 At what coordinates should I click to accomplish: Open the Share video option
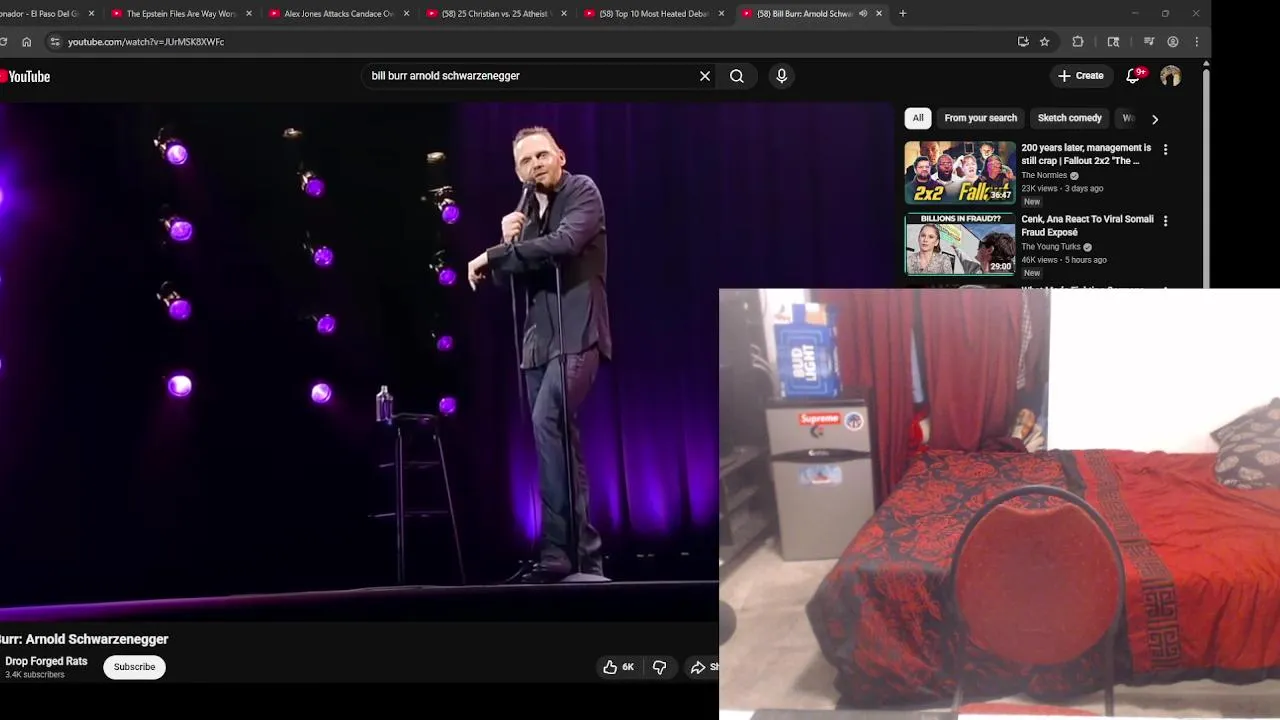click(x=703, y=667)
